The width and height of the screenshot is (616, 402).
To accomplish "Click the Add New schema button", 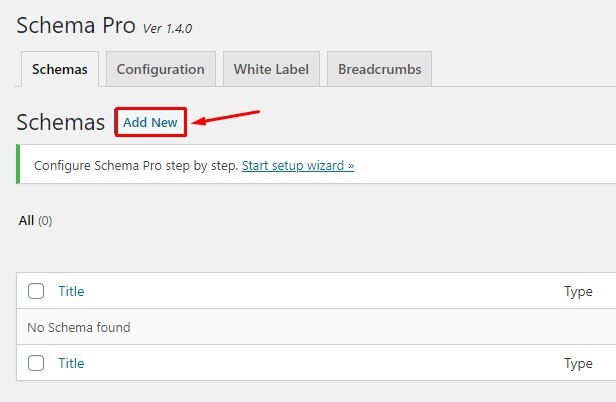I will click(x=150, y=123).
